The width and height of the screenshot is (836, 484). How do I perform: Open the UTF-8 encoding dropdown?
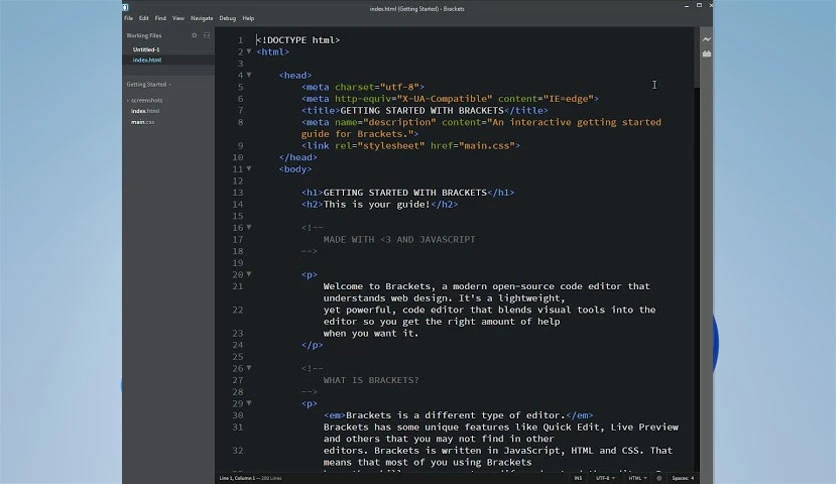pyautogui.click(x=605, y=478)
